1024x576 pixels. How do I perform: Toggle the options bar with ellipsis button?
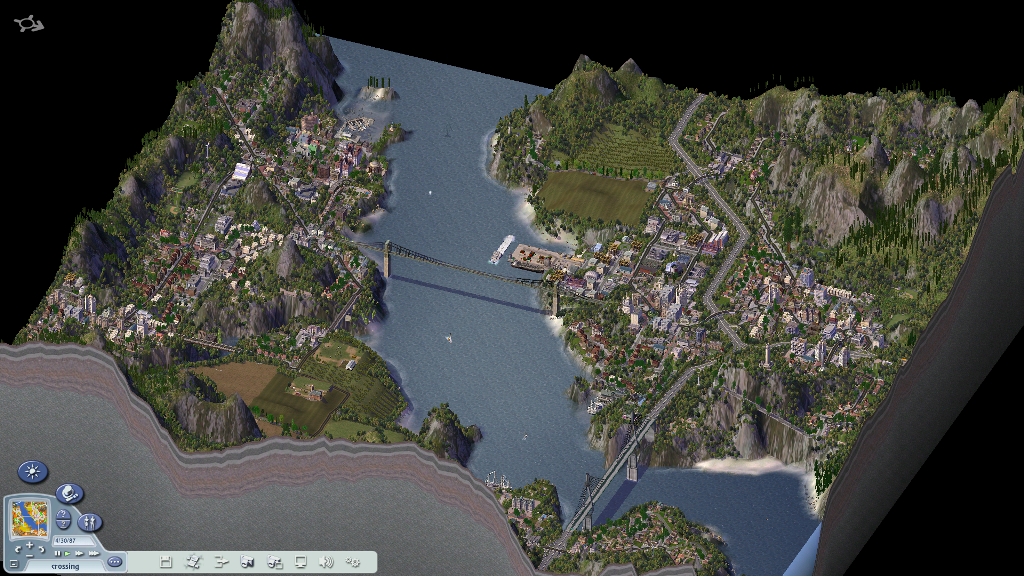pos(115,562)
